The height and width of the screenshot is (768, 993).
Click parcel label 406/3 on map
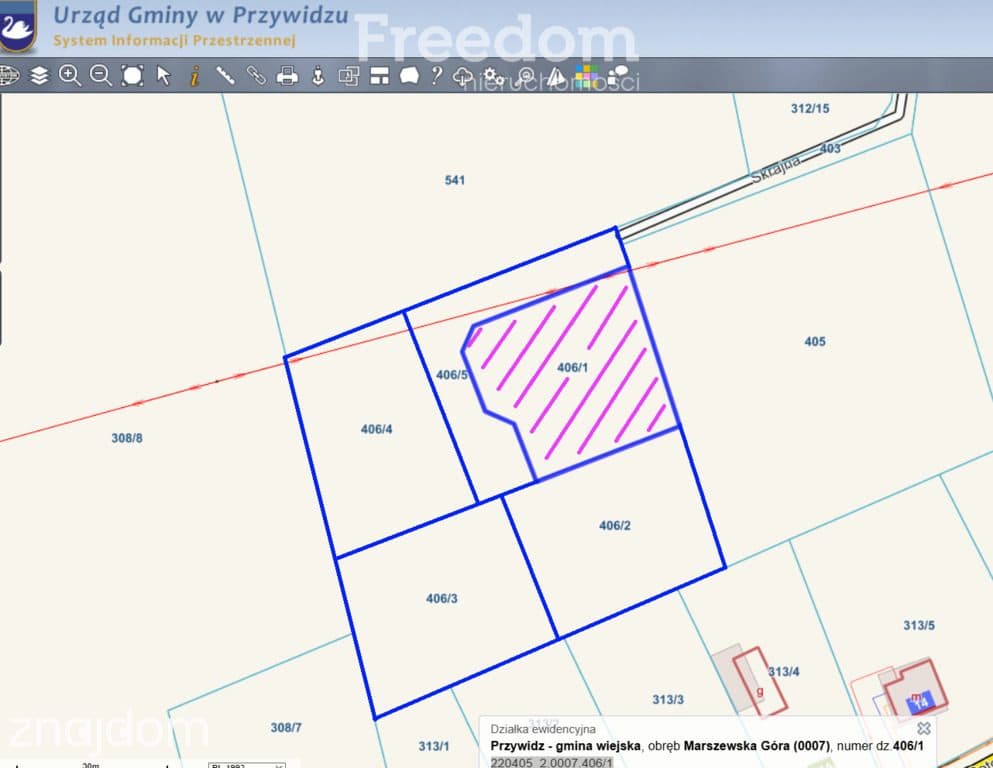[x=441, y=598]
